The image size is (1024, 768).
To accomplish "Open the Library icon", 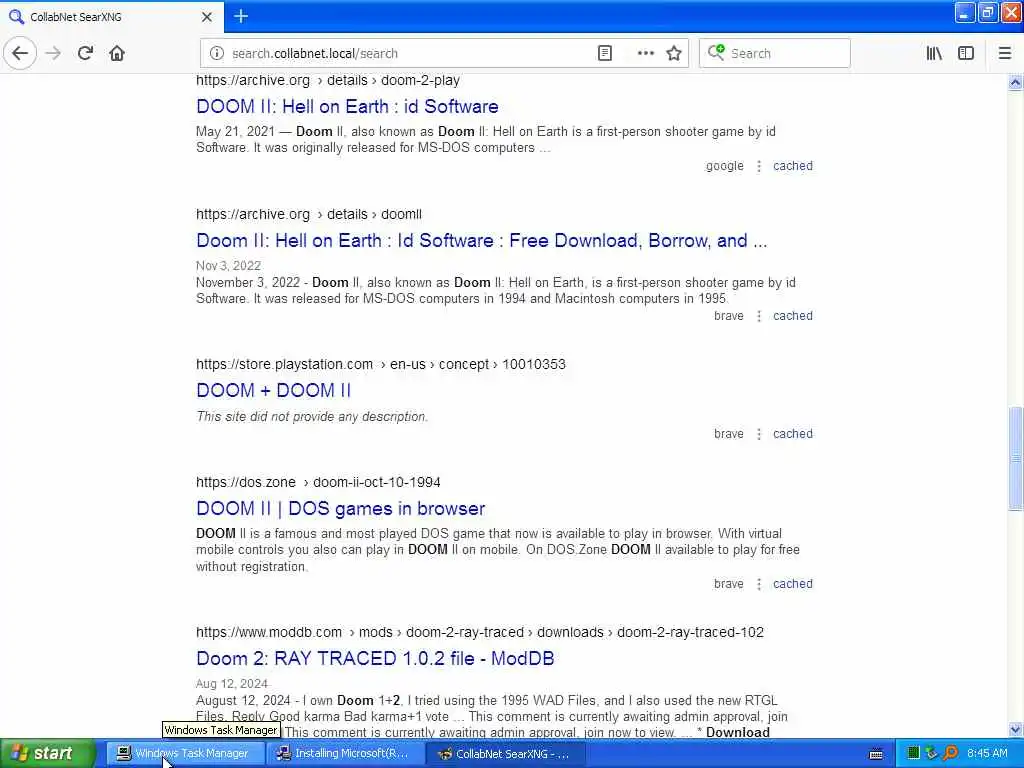I will click(934, 54).
